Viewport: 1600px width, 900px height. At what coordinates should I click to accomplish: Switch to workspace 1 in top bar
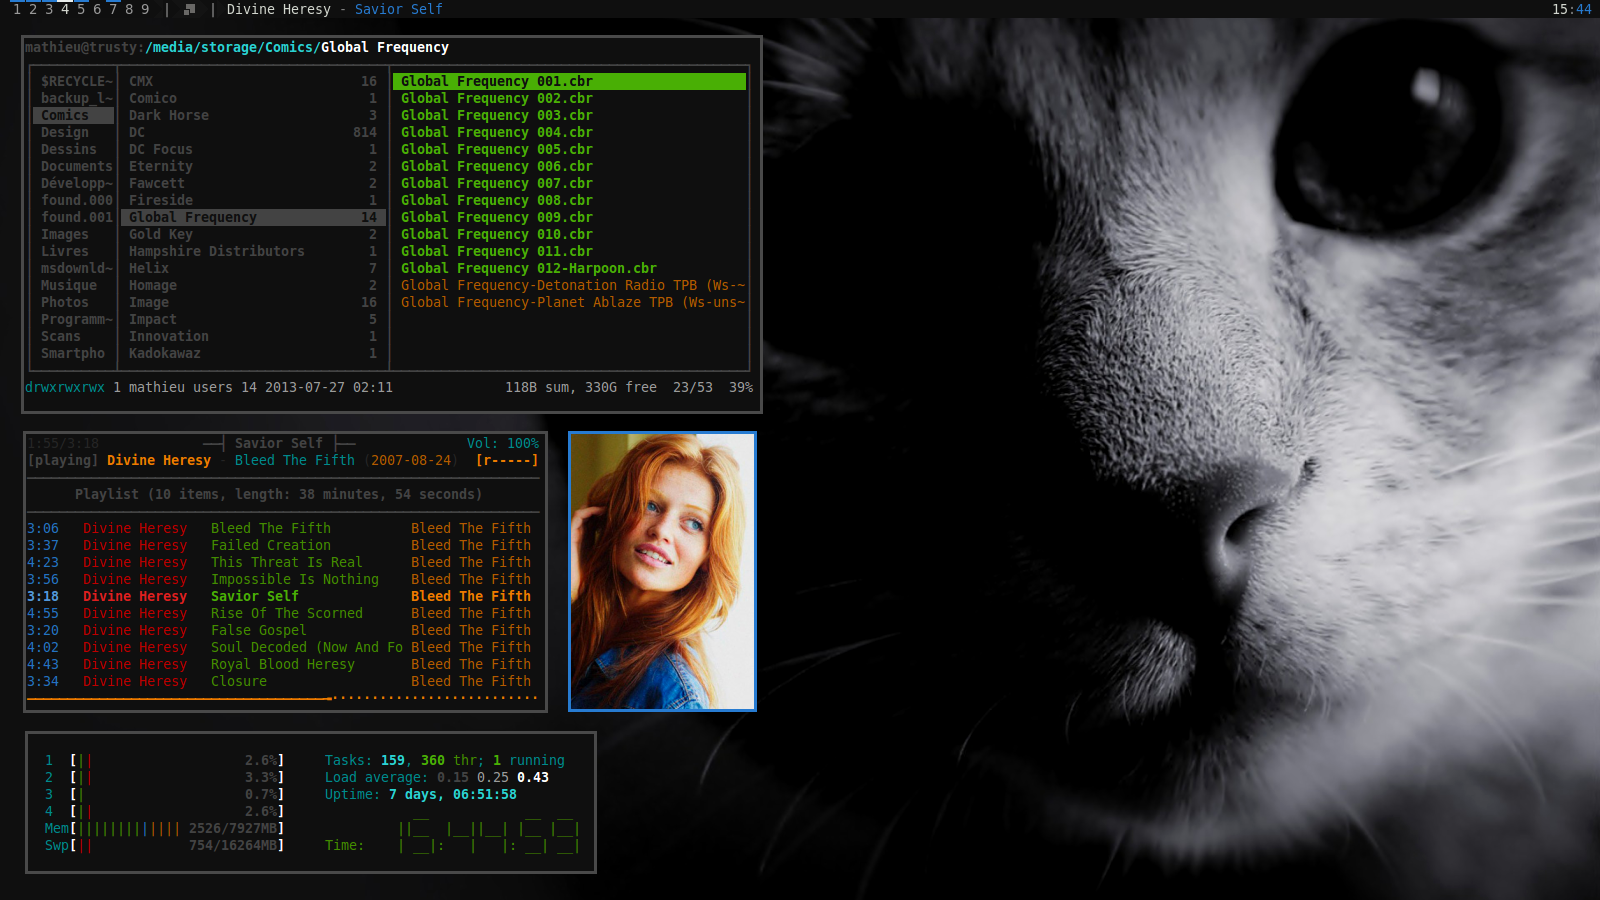tap(17, 9)
